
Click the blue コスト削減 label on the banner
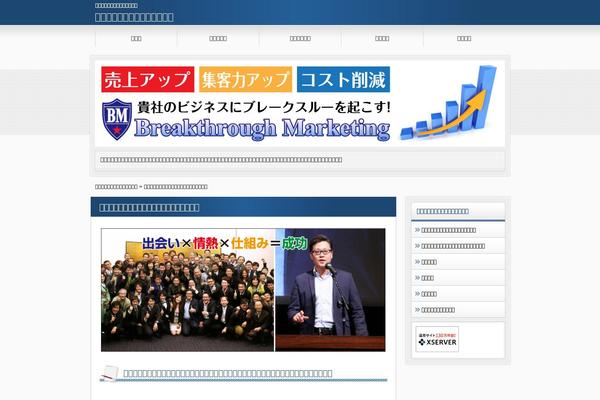[x=343, y=79]
